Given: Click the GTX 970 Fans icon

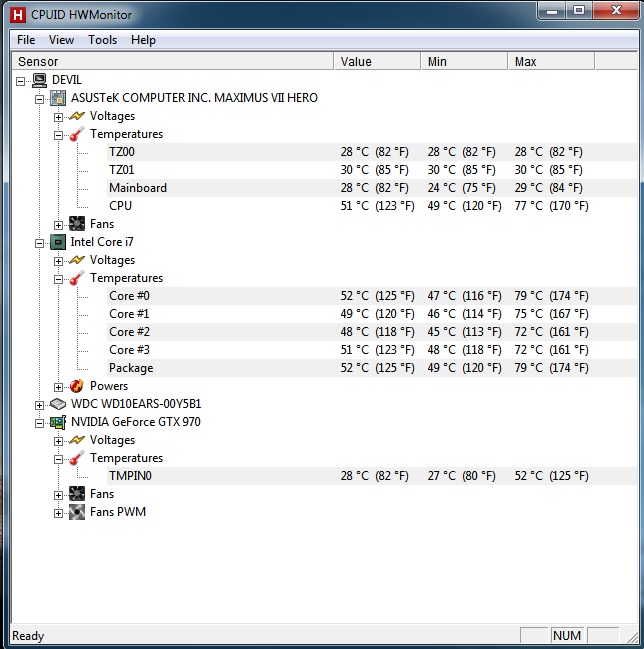Looking at the screenshot, I should click(x=77, y=494).
